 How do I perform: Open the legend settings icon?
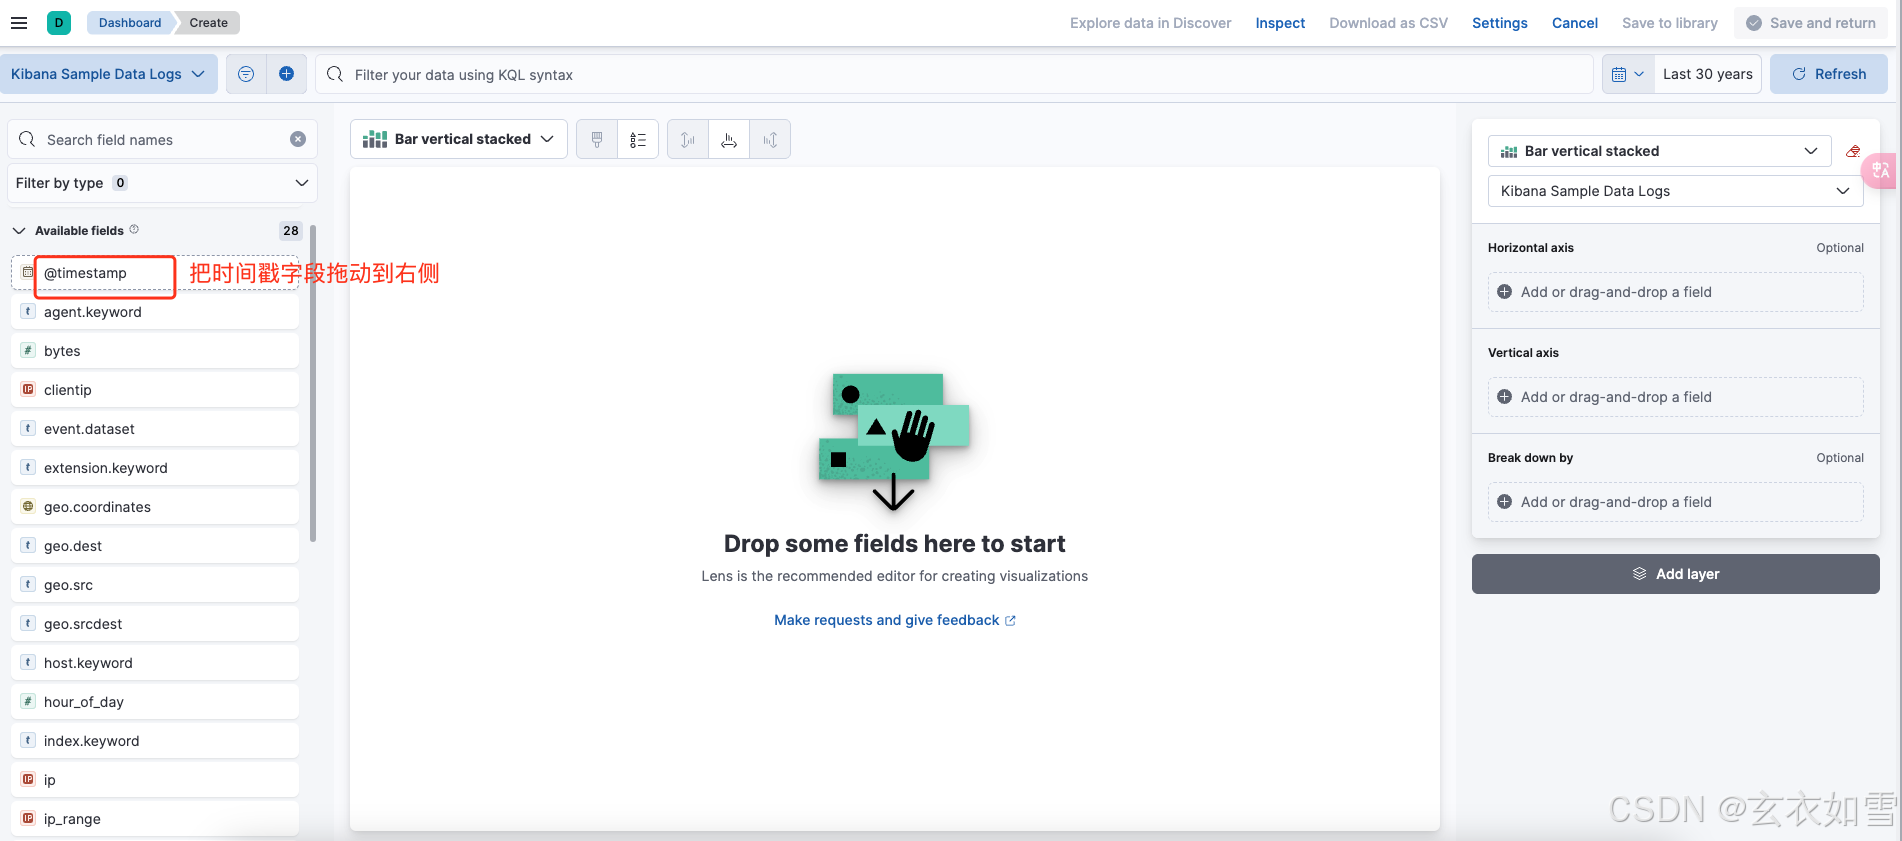pyautogui.click(x=638, y=139)
